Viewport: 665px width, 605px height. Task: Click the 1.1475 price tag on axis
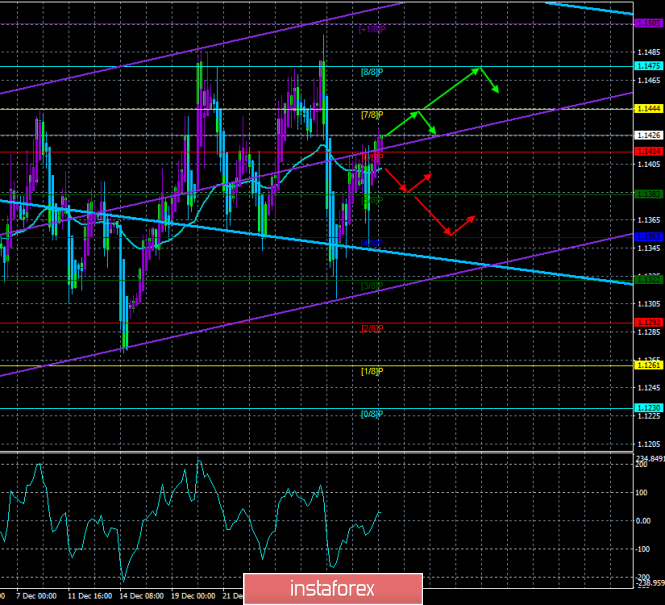click(647, 66)
